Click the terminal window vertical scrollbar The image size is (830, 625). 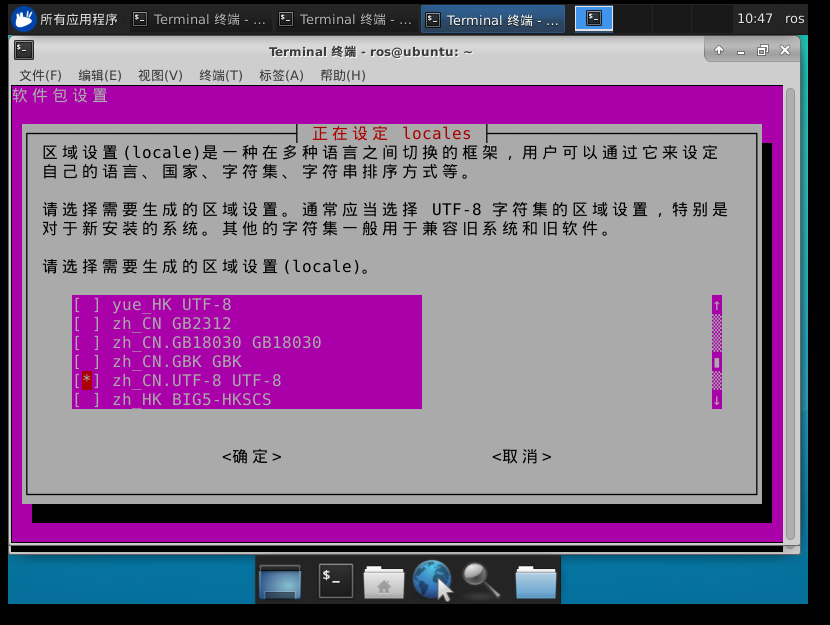point(790,314)
